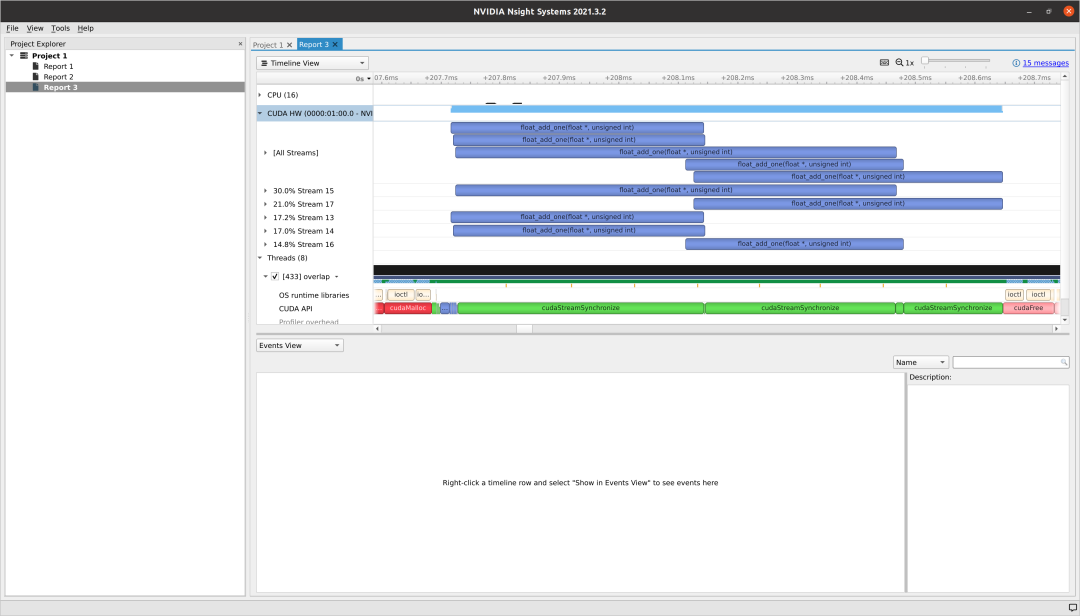The height and width of the screenshot is (616, 1080).
Task: Click the first cudaStreamSynchronize block
Action: [581, 308]
